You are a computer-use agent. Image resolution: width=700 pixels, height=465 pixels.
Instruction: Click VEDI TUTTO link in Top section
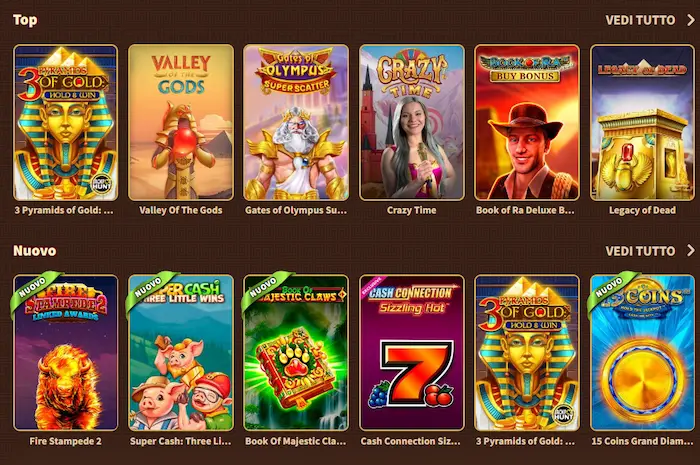[640, 20]
